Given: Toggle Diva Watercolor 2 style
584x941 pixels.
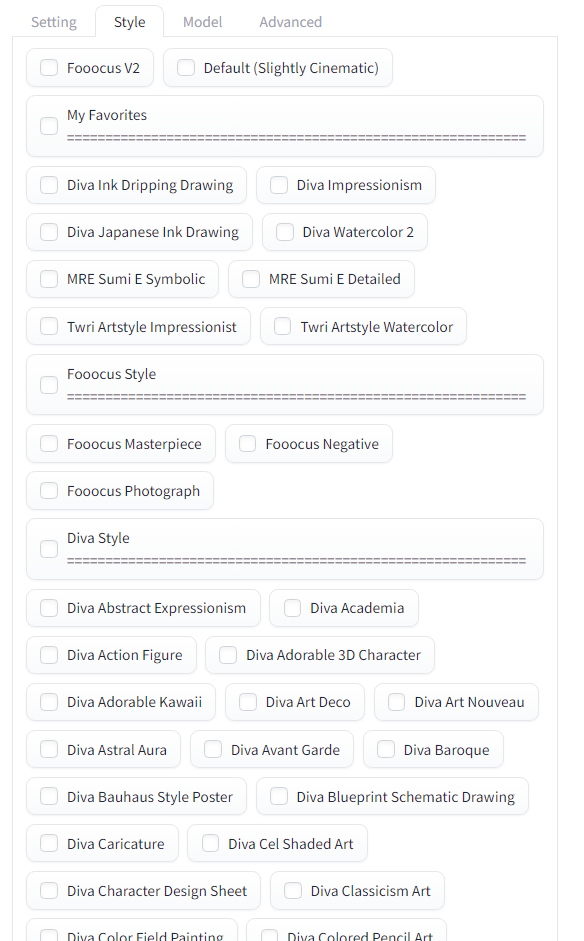Looking at the screenshot, I should 287,231.
